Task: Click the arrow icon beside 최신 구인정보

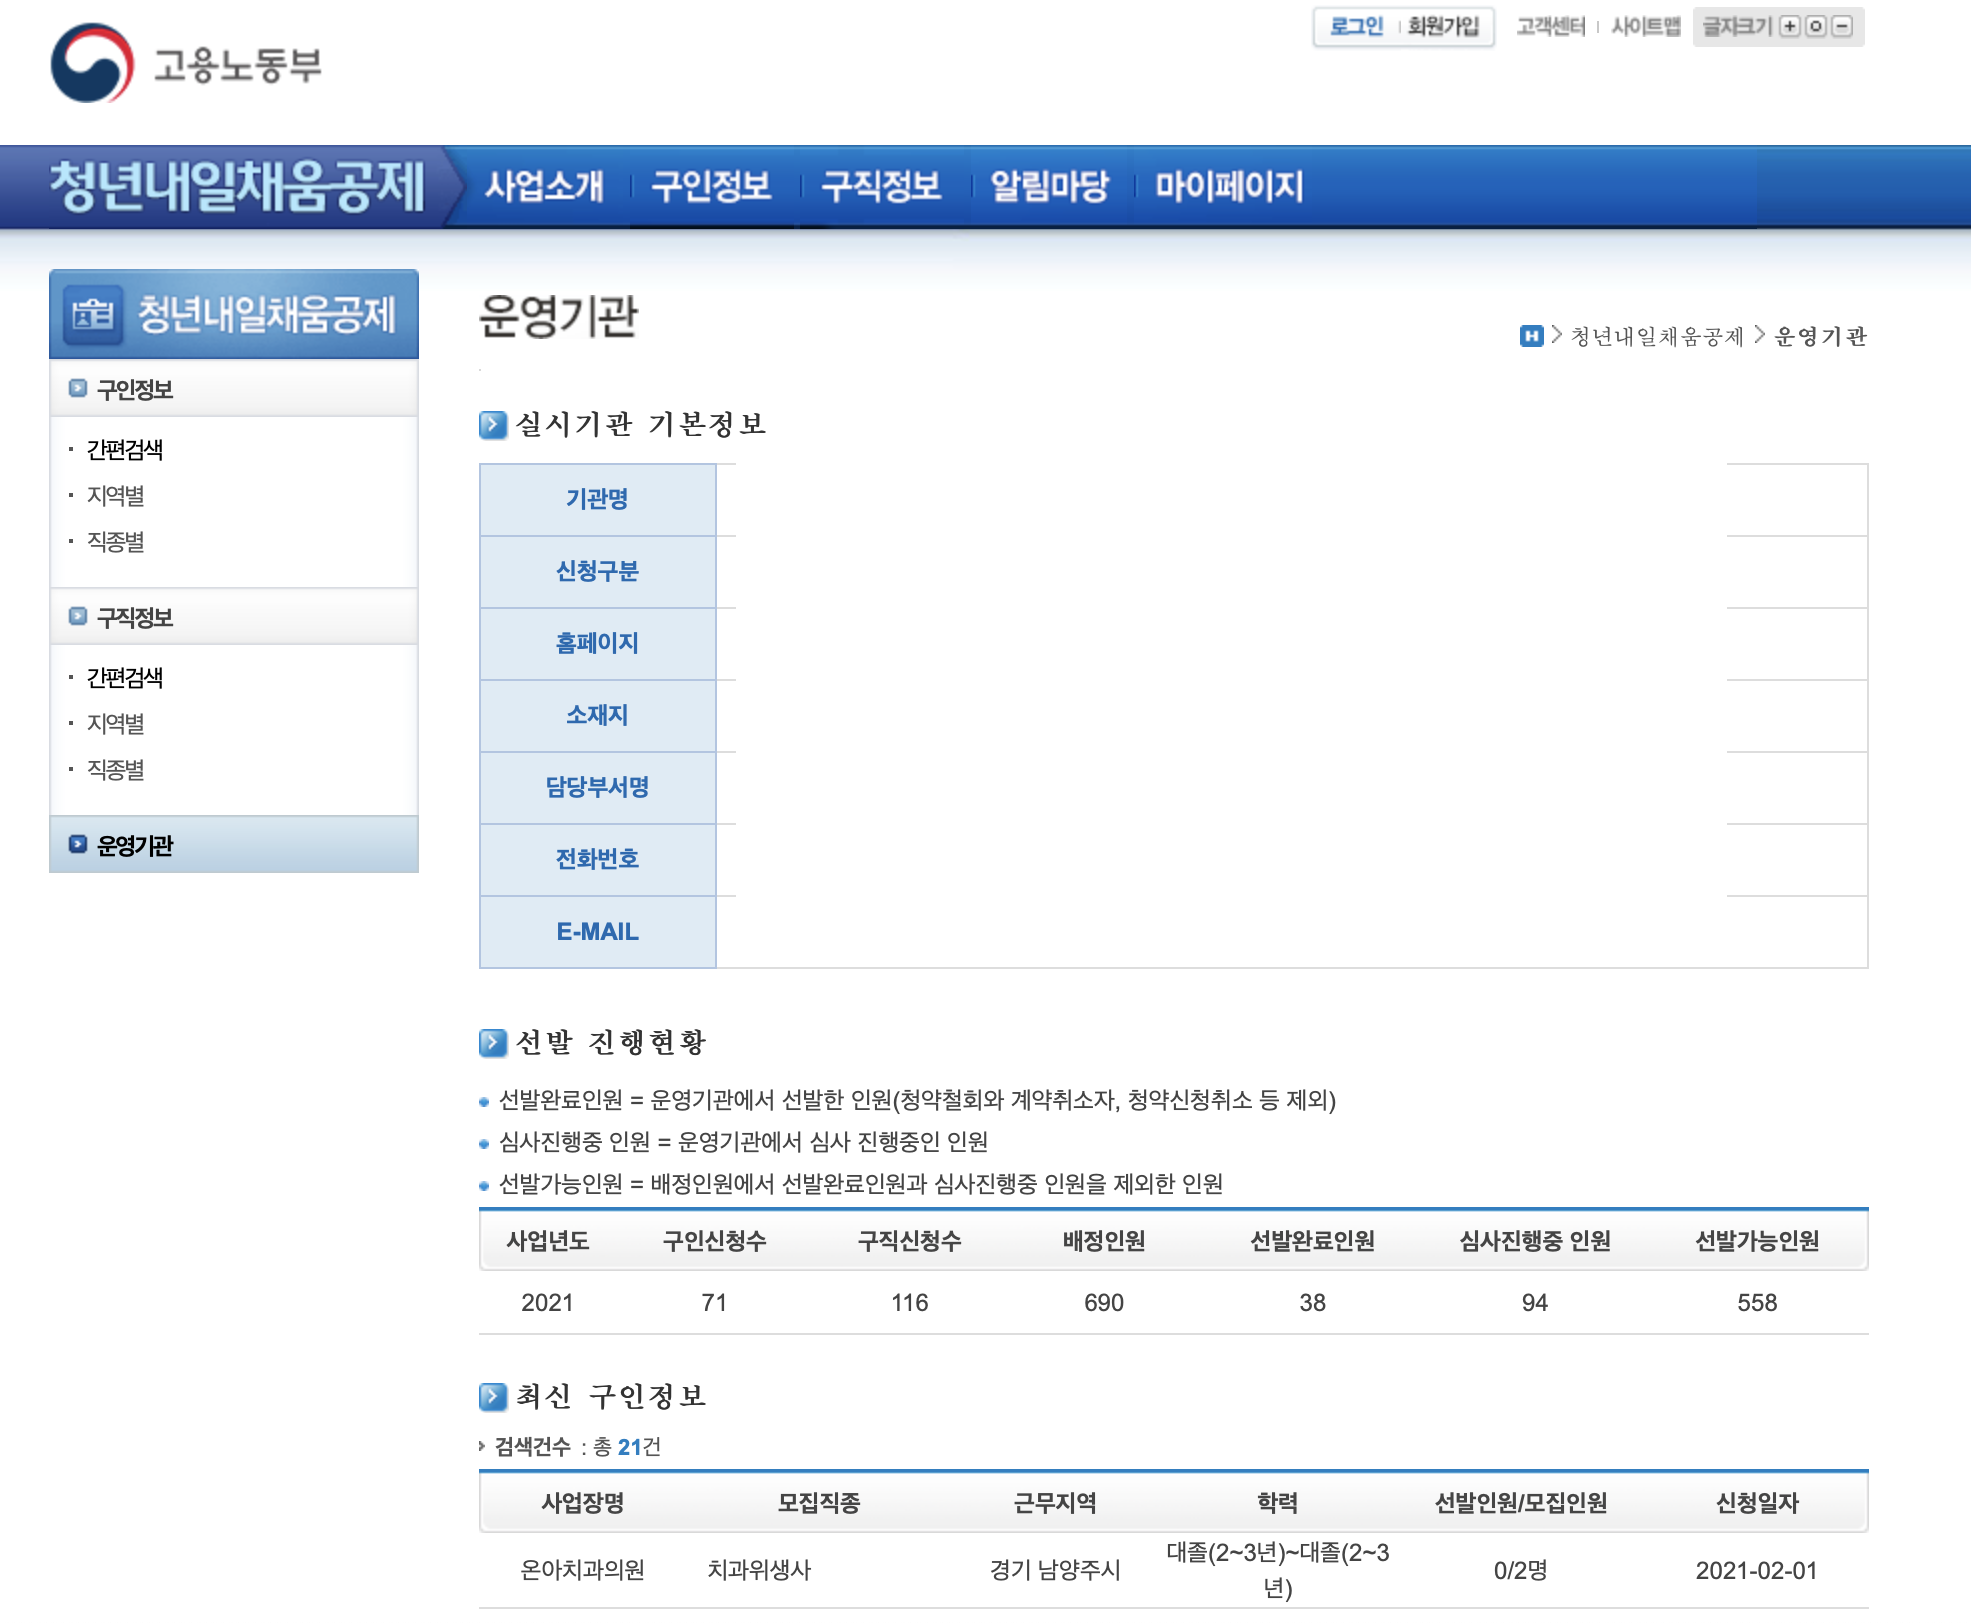Action: click(493, 1397)
